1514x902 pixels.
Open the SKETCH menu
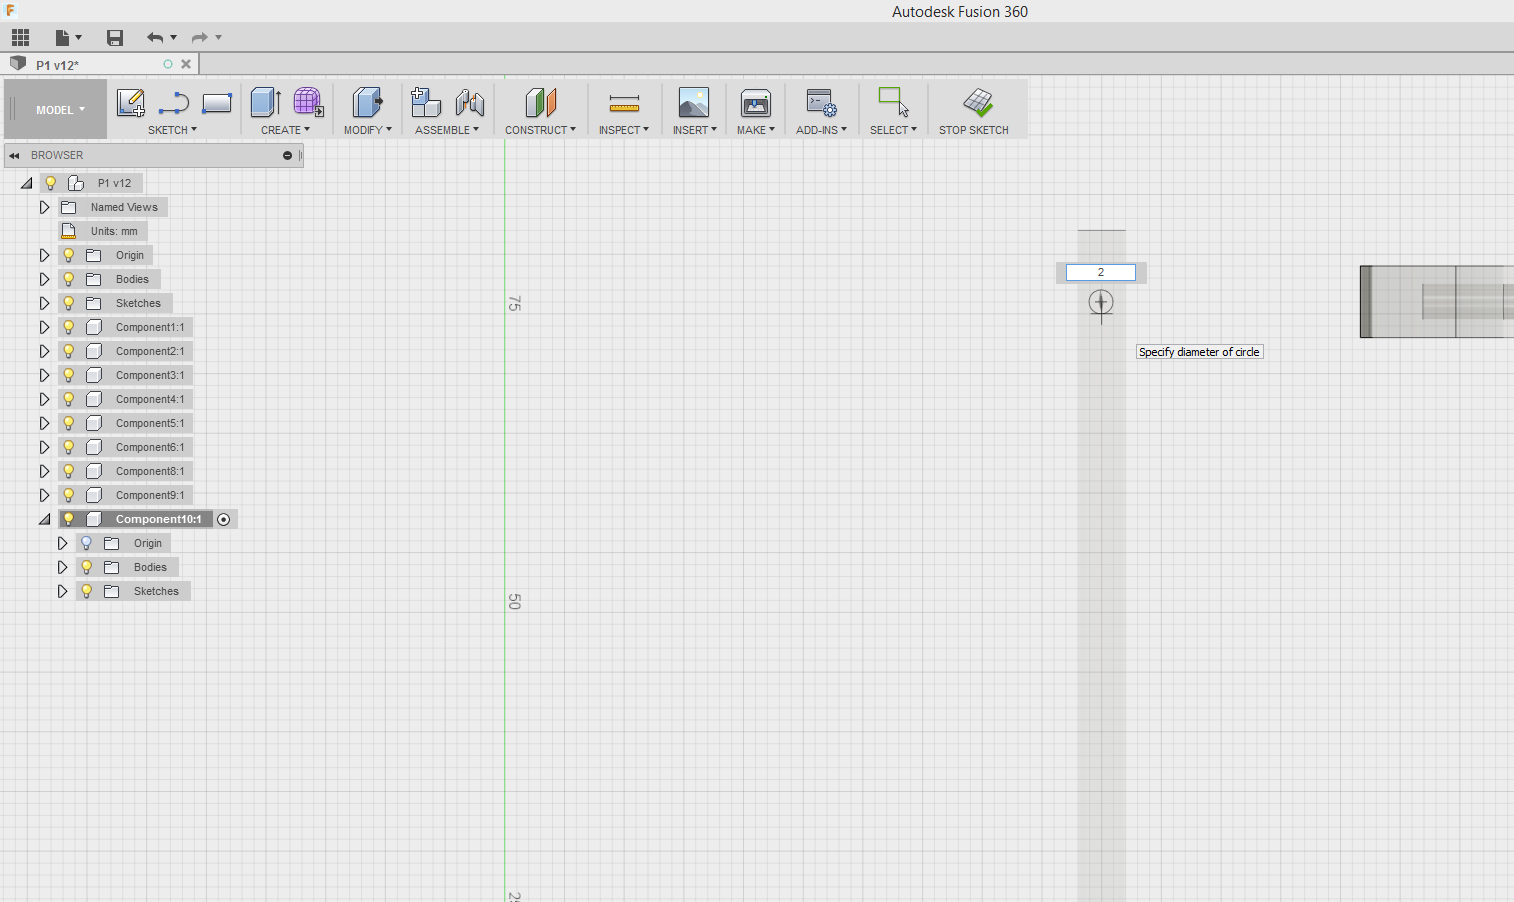point(172,130)
